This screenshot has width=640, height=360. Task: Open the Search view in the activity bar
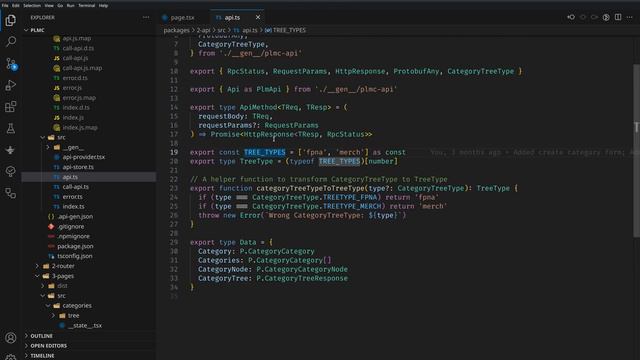point(11,41)
